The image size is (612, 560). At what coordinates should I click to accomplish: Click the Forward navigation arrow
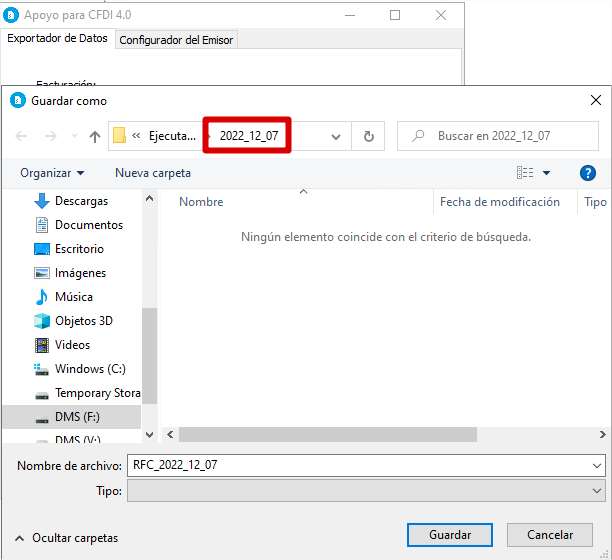(51, 136)
